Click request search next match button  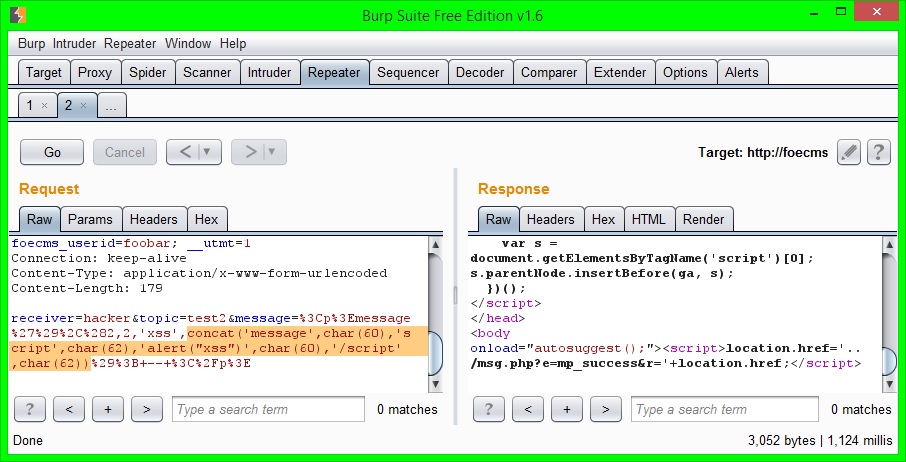click(x=147, y=409)
